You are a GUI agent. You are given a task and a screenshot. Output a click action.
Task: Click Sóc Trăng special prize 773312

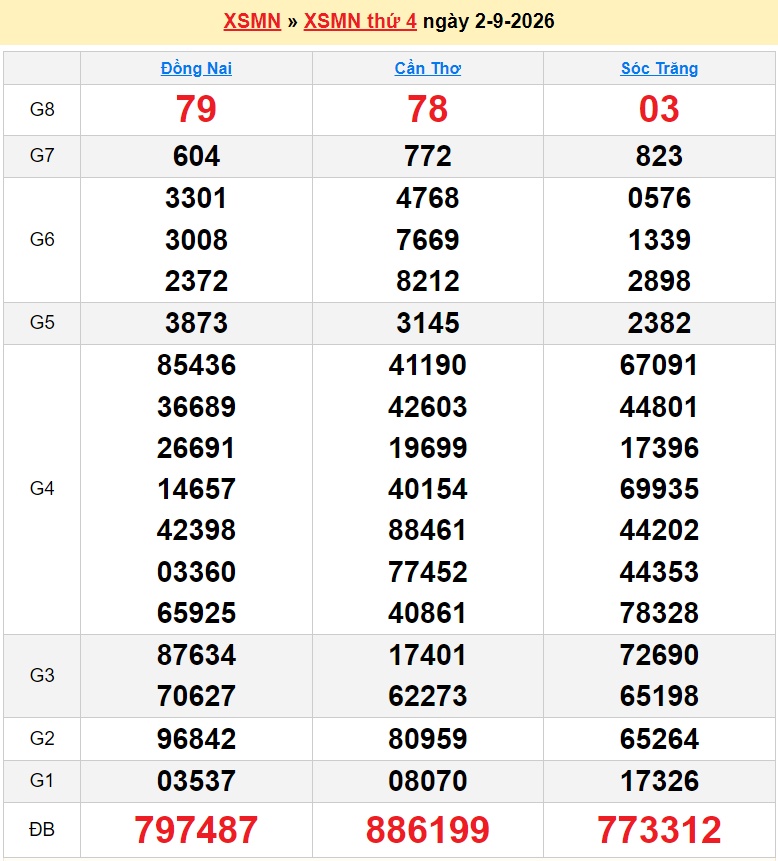(659, 830)
